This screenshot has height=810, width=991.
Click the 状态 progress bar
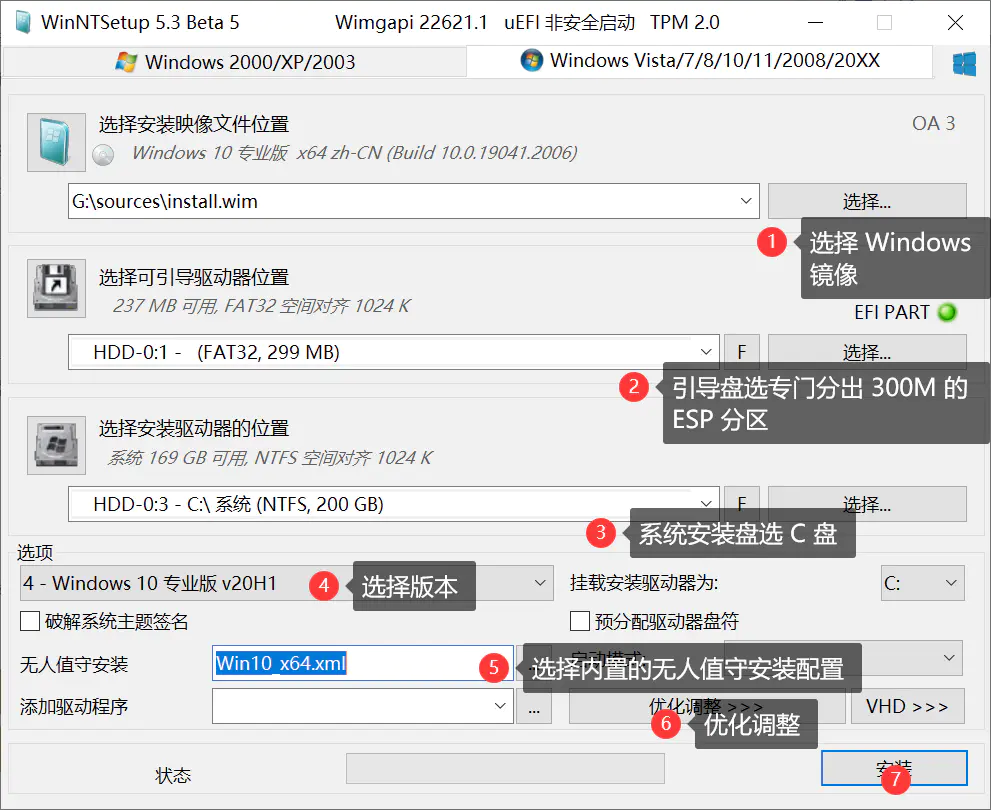(x=505, y=768)
